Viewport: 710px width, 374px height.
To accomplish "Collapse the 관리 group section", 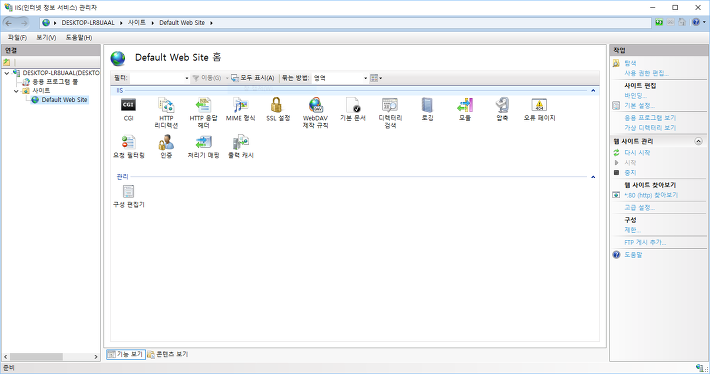I will (x=593, y=177).
